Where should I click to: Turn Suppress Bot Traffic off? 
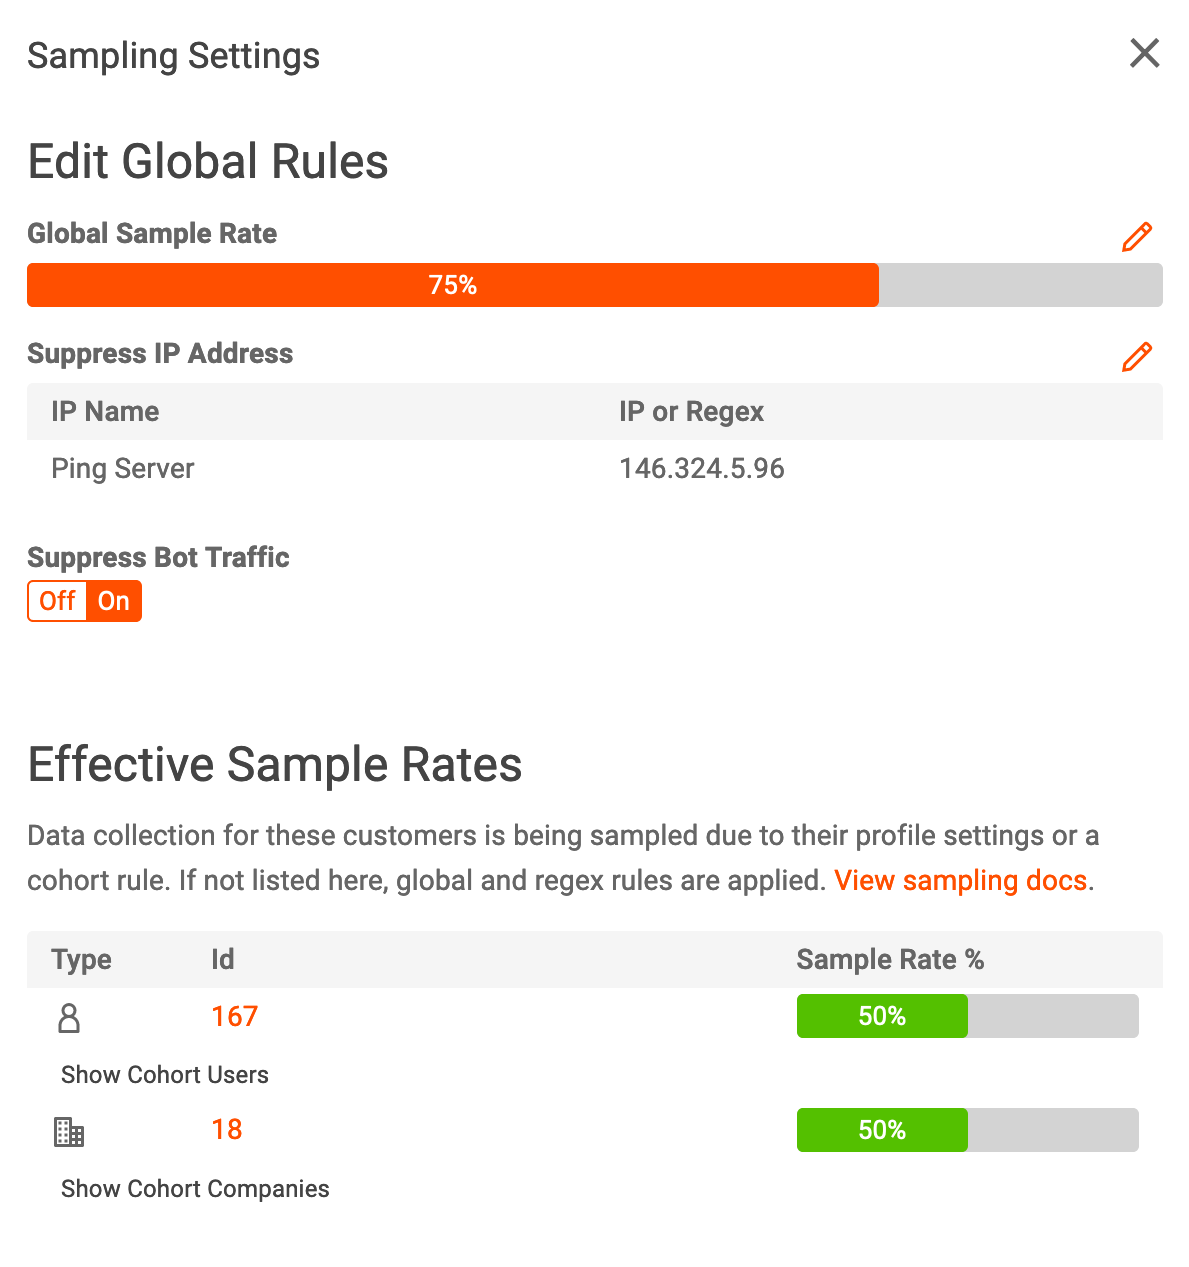click(56, 601)
